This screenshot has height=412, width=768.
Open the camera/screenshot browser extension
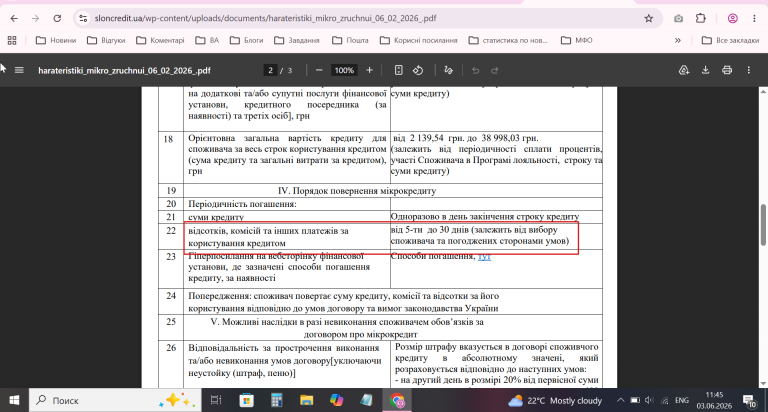pos(678,18)
